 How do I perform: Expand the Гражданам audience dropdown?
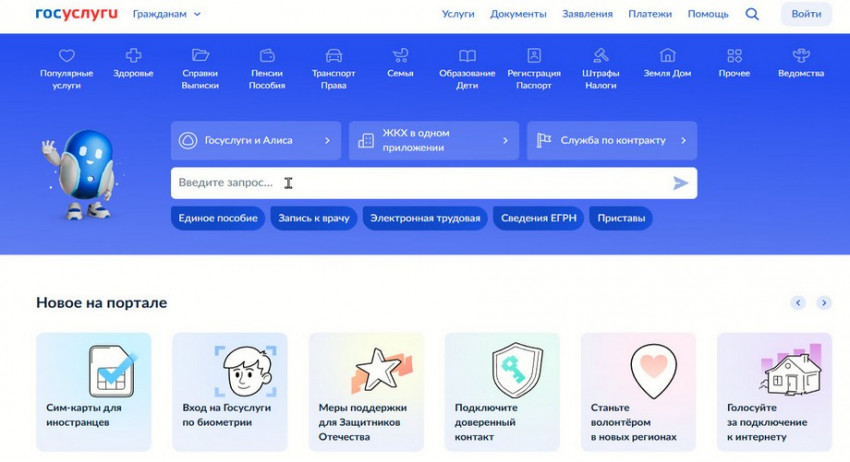tap(166, 14)
